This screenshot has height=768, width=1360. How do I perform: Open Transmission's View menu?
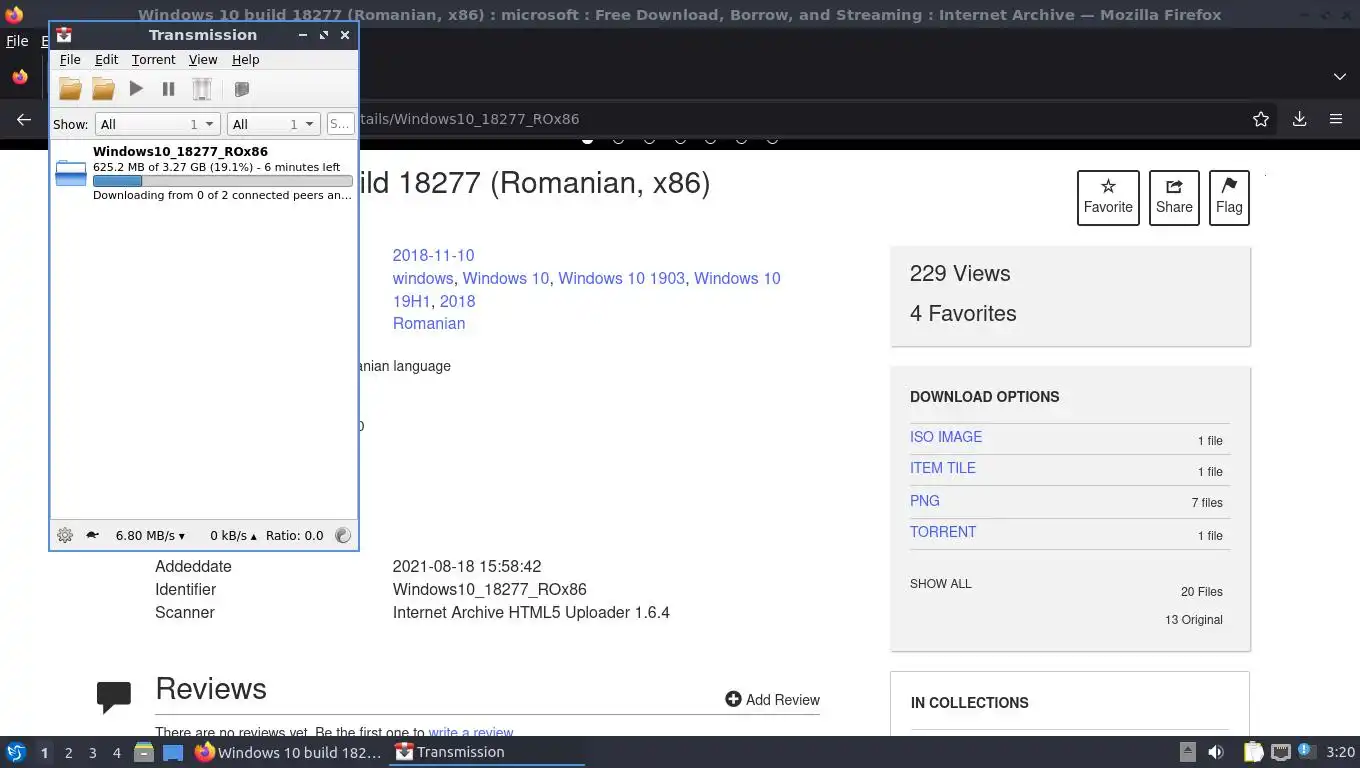(x=203, y=60)
